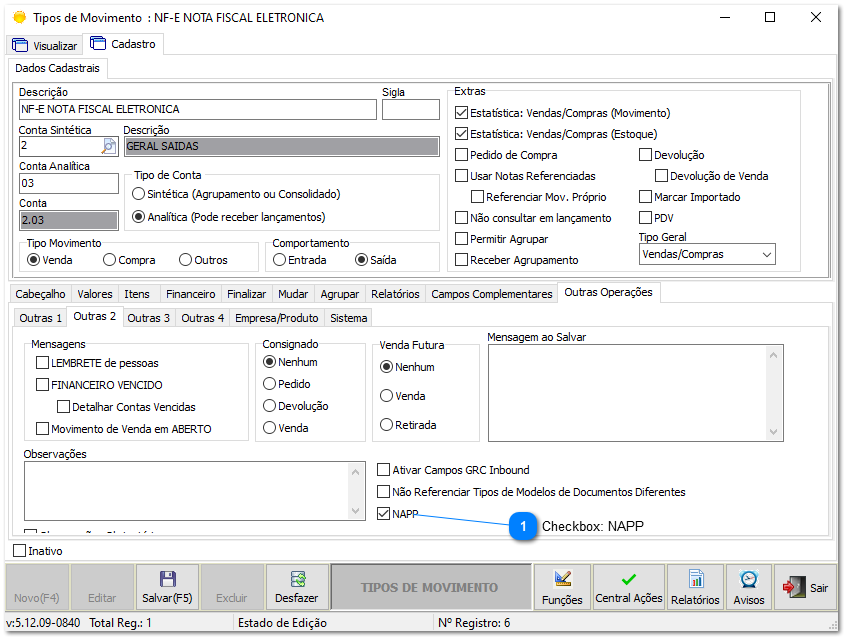Exit the form with the Sair button
Screen dimensions: 847x640
pos(806,586)
